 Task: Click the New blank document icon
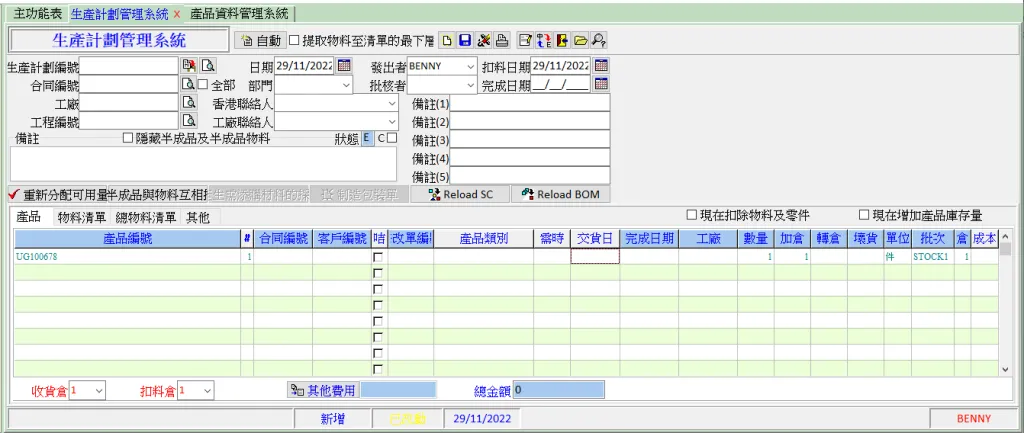449,41
